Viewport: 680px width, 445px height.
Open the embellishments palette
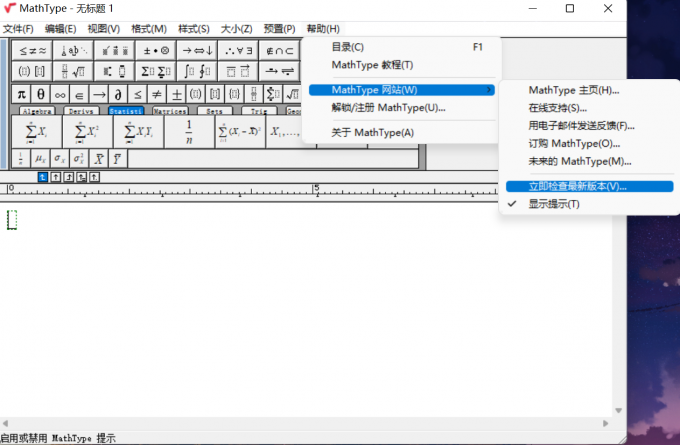pyautogui.click(x=115, y=51)
